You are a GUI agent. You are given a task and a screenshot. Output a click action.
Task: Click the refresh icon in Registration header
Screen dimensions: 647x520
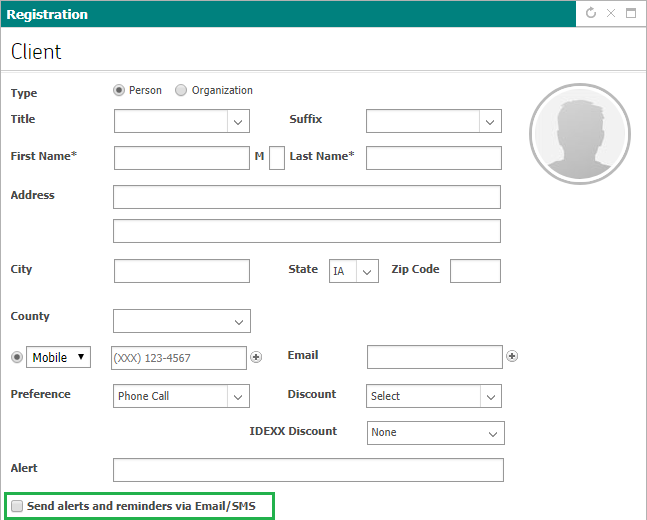(591, 13)
